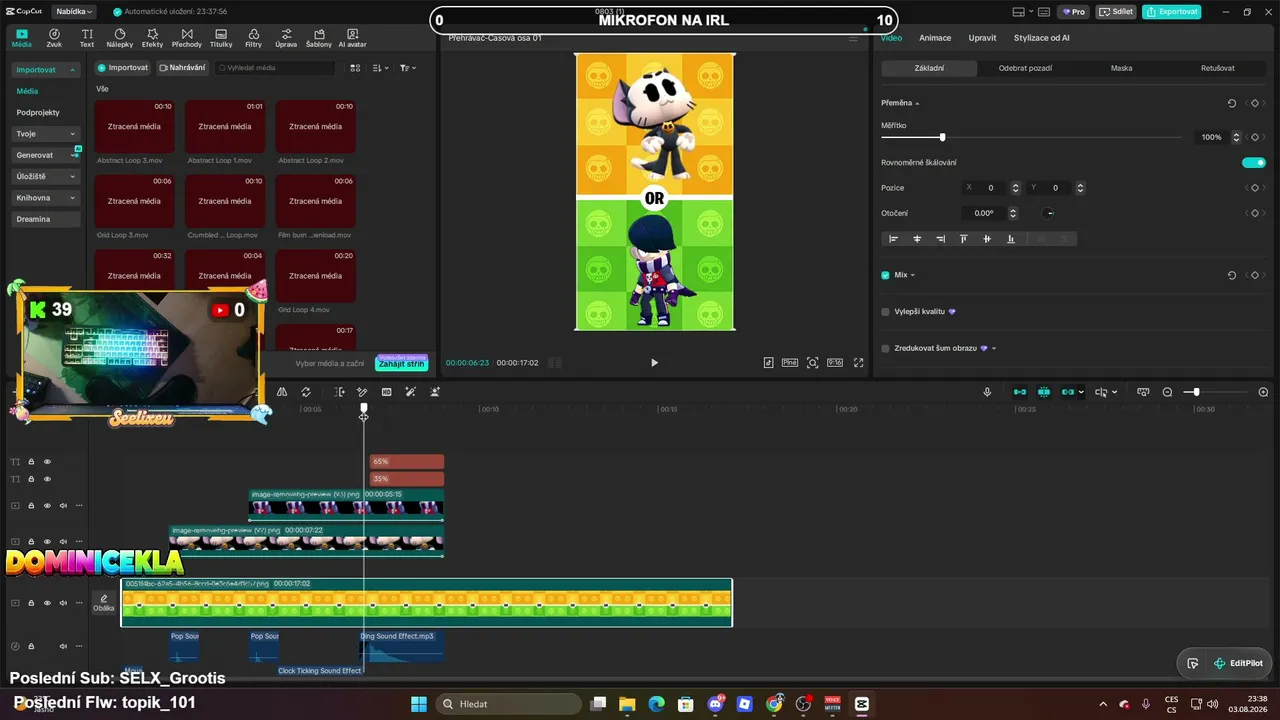Expand the Úložiště sidebar section

[46, 176]
